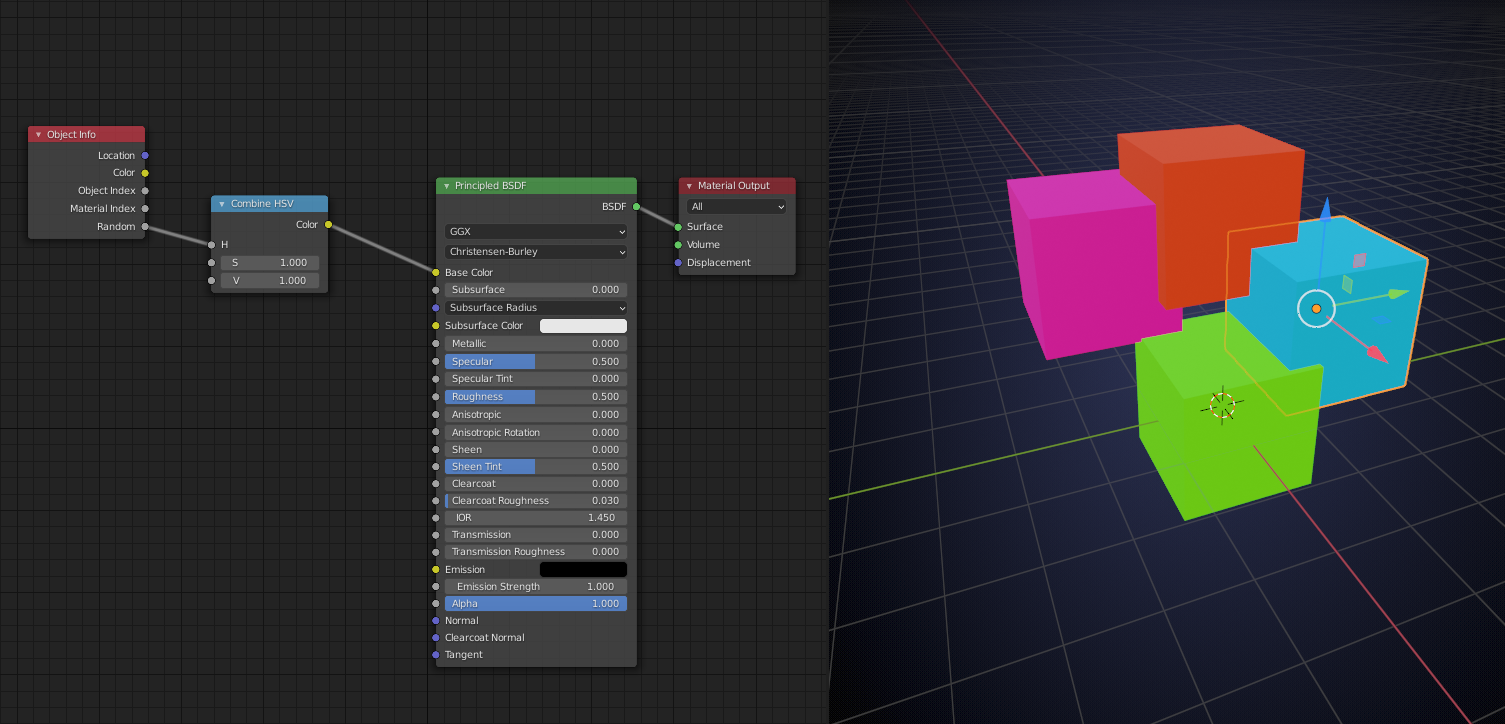Screen dimensions: 1505x724
Task: Open the Emission black color swatch
Action: coord(583,570)
